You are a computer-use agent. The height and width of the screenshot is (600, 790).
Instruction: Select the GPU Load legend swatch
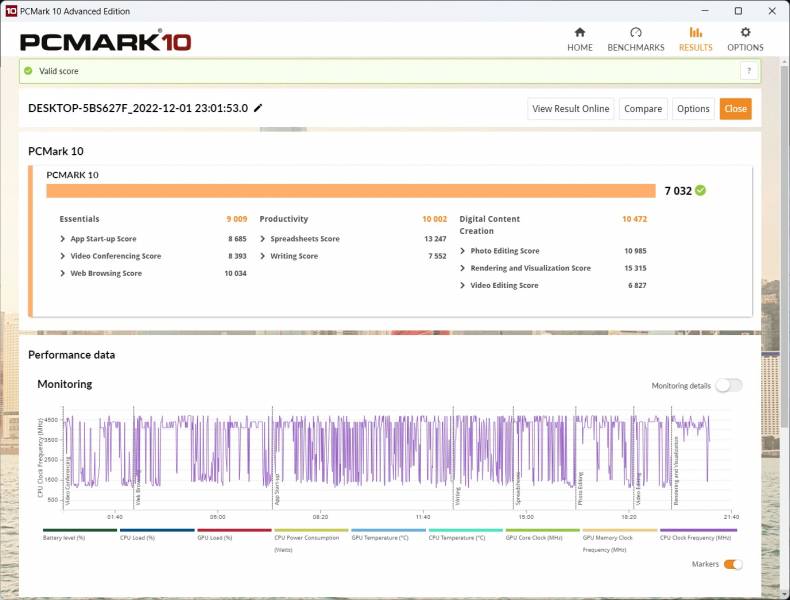click(x=234, y=530)
